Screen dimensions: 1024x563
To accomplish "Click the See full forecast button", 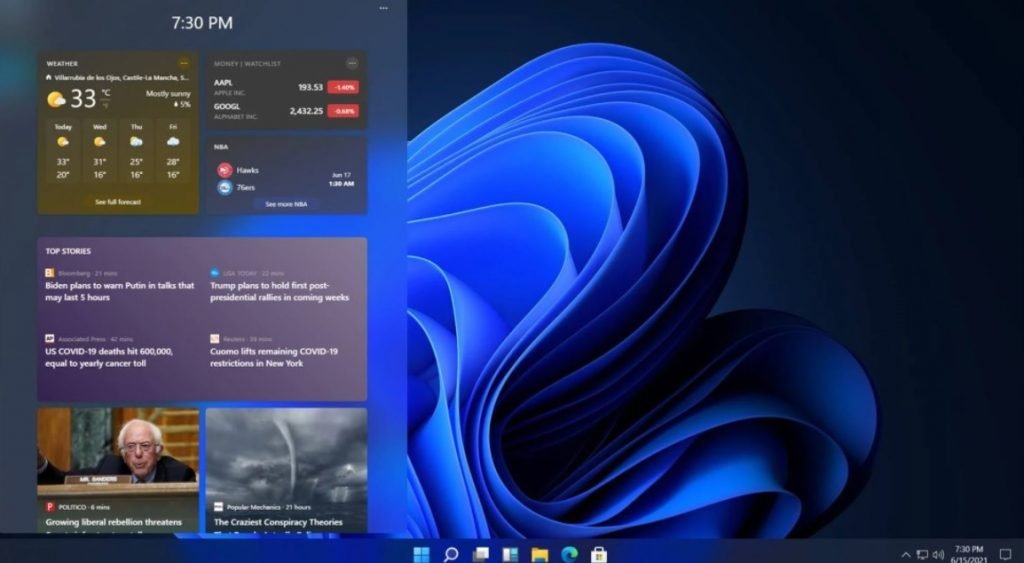I will [x=118, y=202].
